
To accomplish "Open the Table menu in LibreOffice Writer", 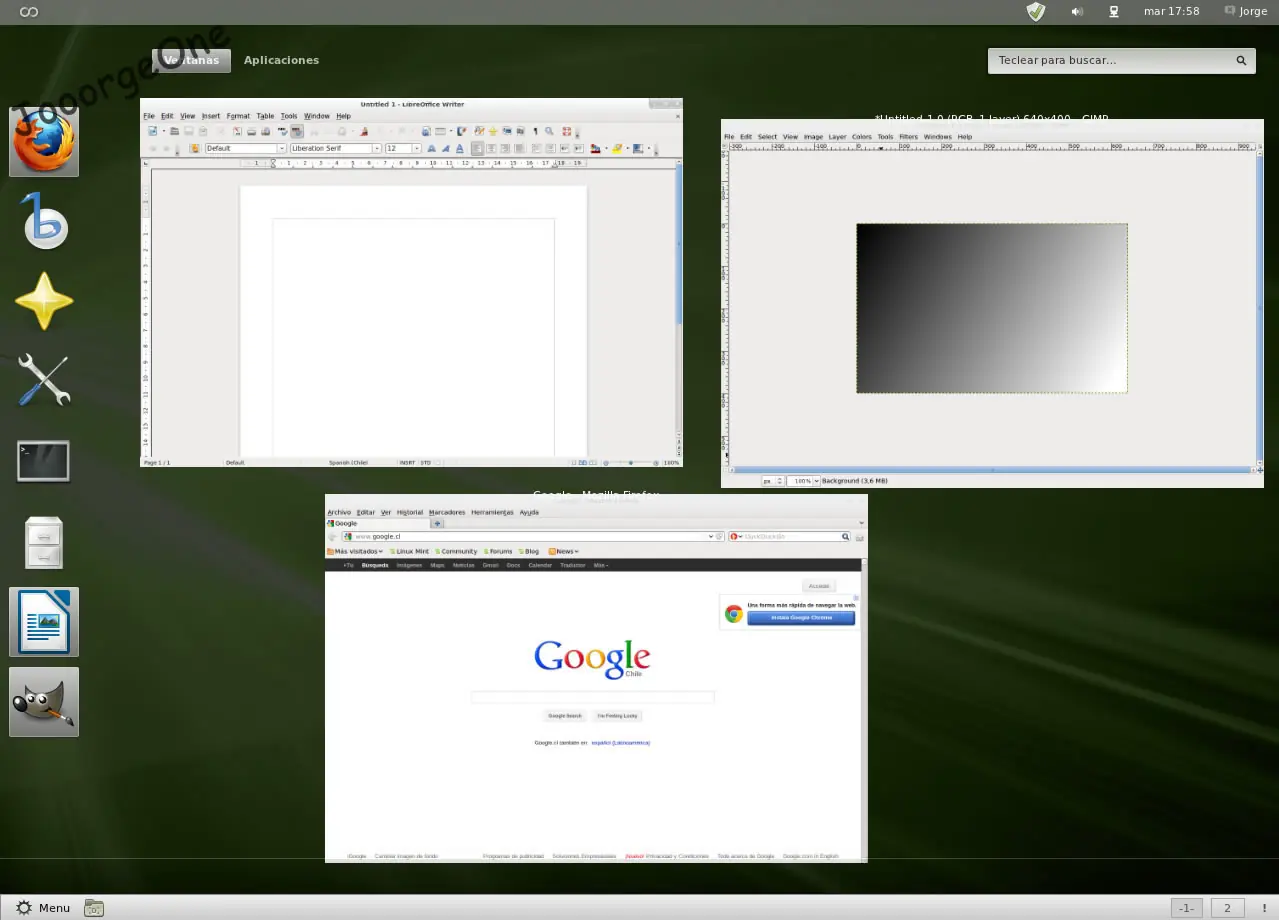I will pyautogui.click(x=265, y=116).
